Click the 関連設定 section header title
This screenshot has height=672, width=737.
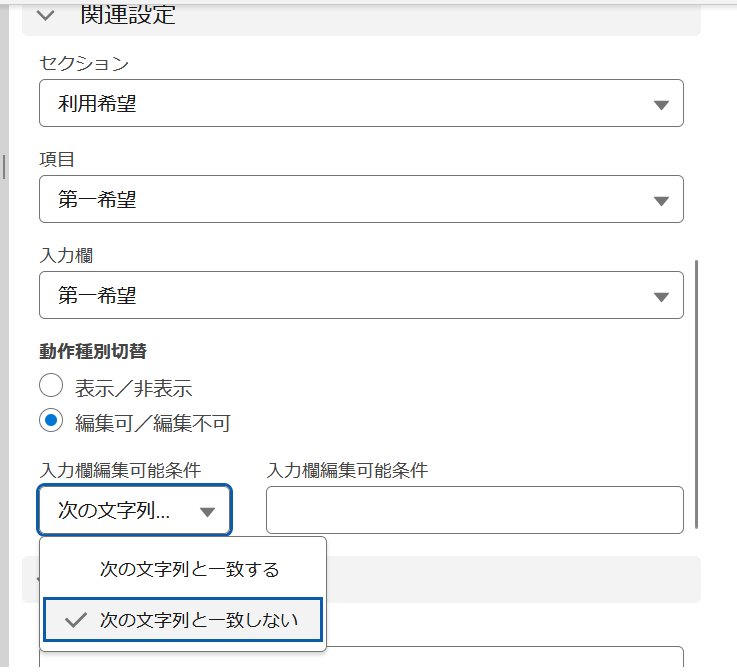click(x=127, y=16)
